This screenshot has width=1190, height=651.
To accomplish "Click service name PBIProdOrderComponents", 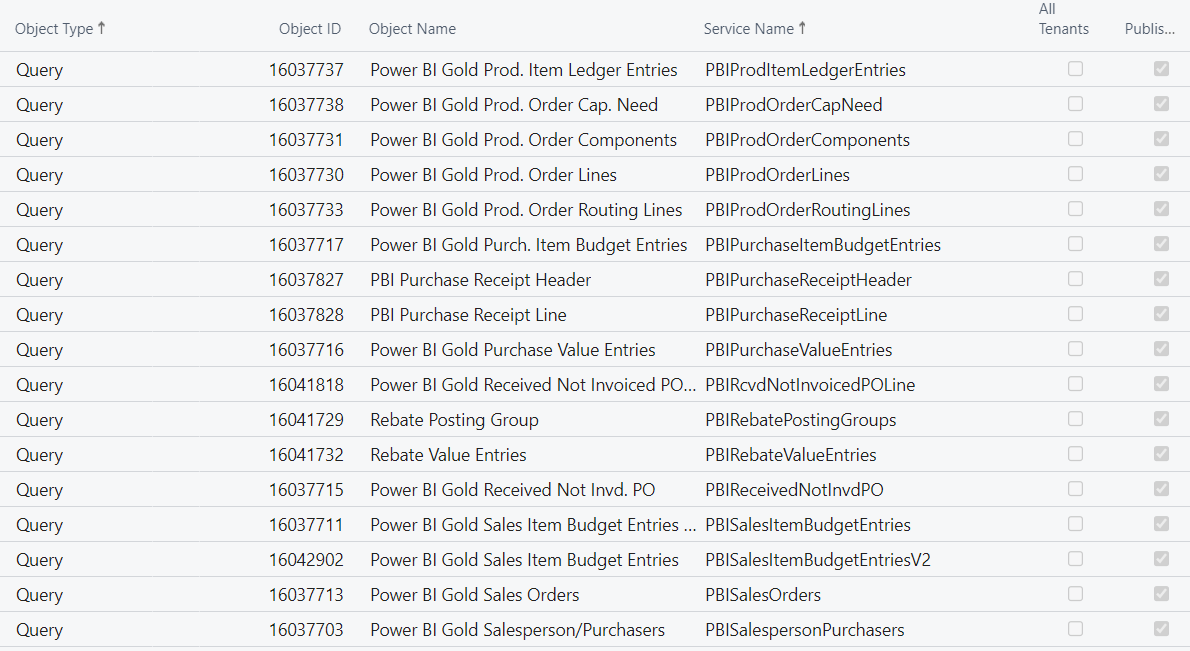I will click(x=808, y=140).
